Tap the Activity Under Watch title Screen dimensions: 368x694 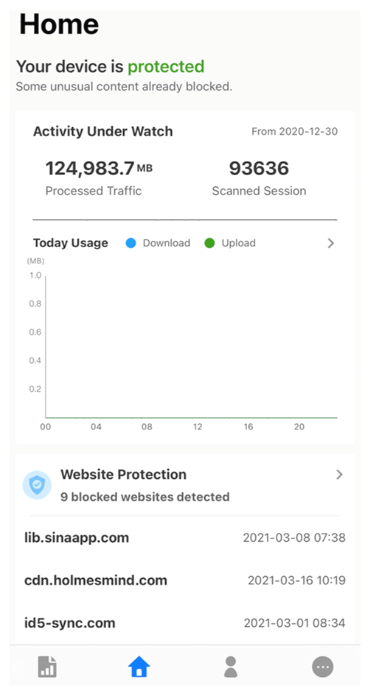[103, 131]
